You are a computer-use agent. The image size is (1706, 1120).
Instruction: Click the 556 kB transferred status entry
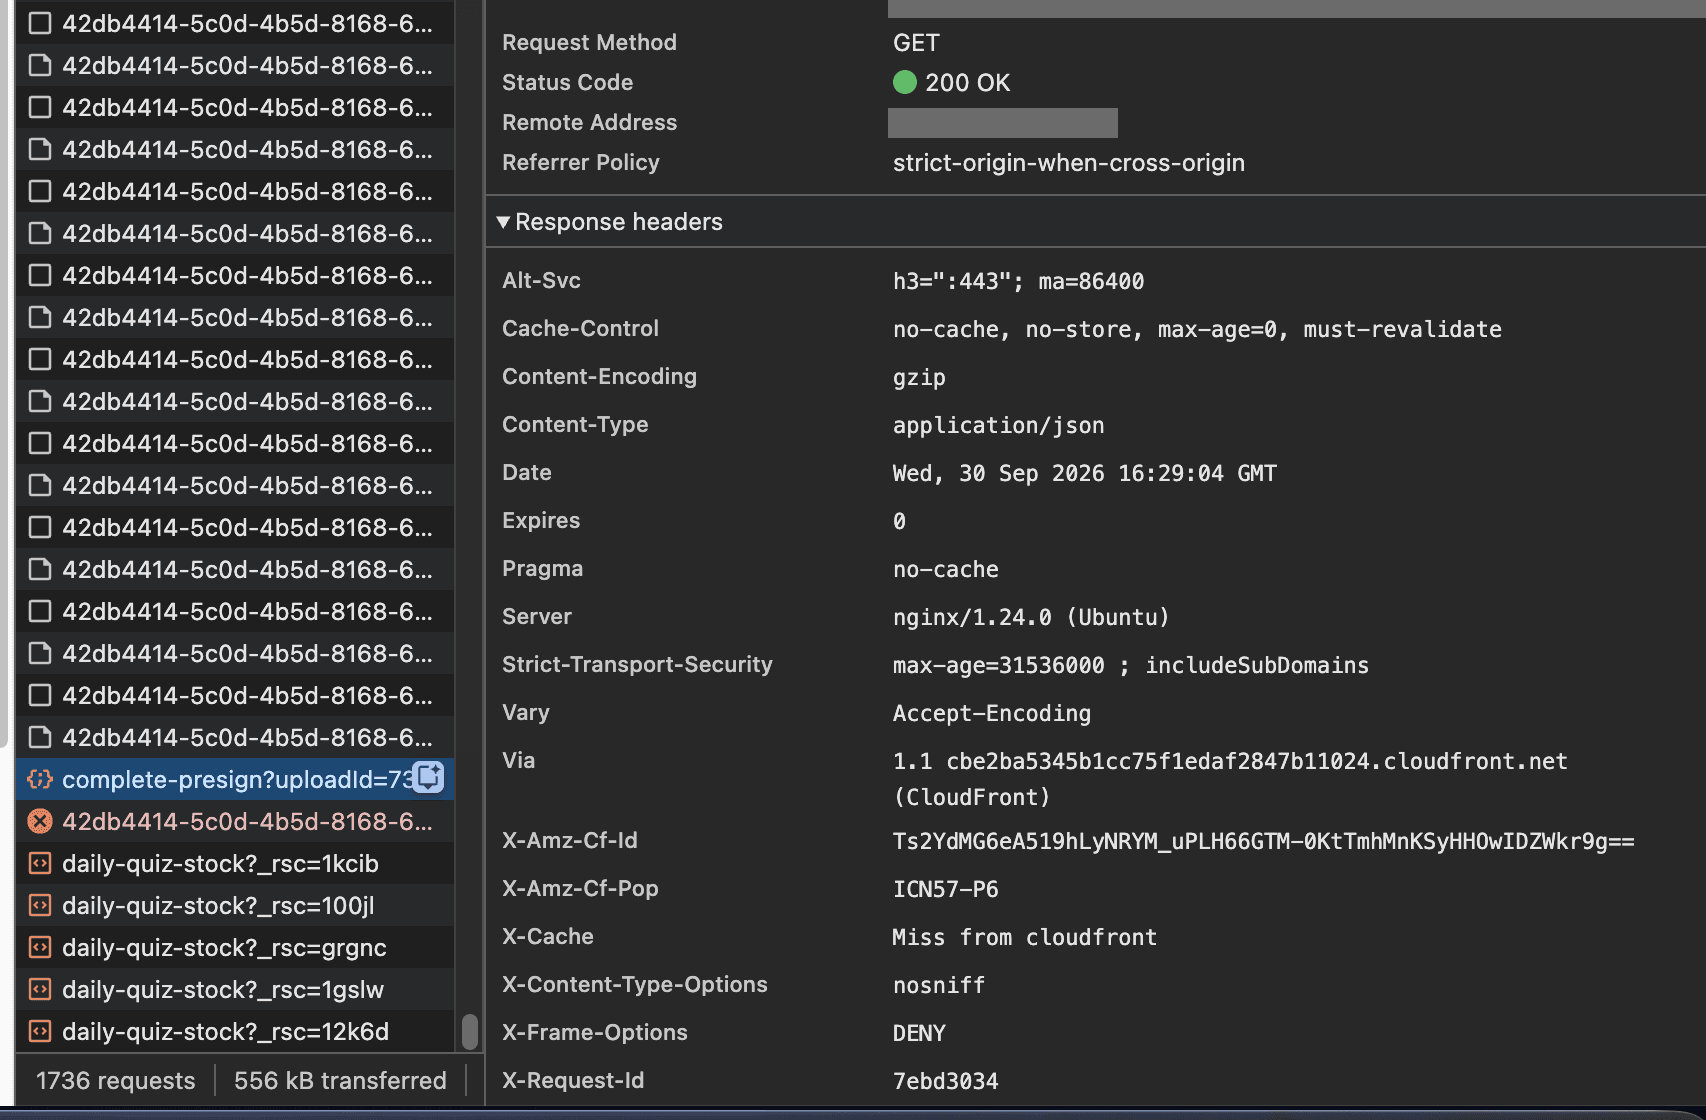tap(340, 1081)
